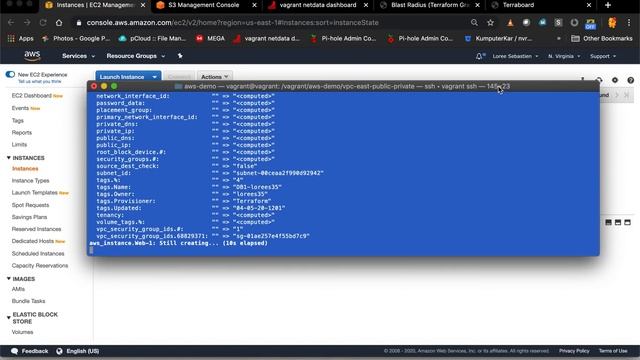The image size is (640, 360).
Task: Open the Loree Sebastien account menu
Action: coord(515,56)
